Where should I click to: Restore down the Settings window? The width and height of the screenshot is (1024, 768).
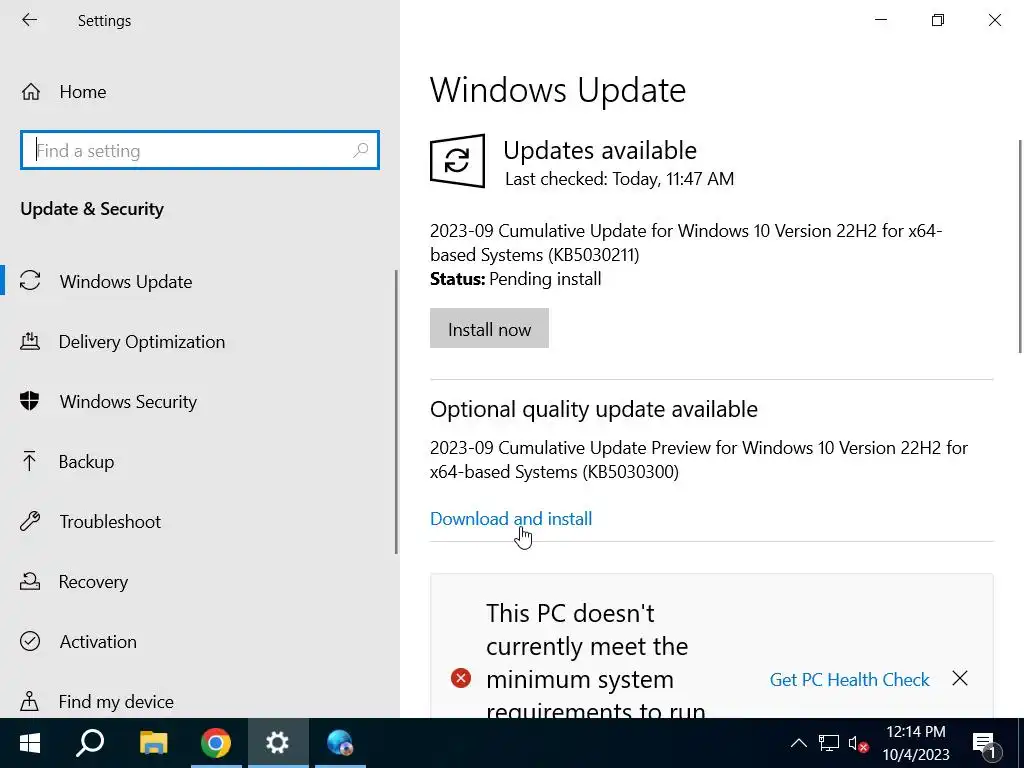click(938, 20)
